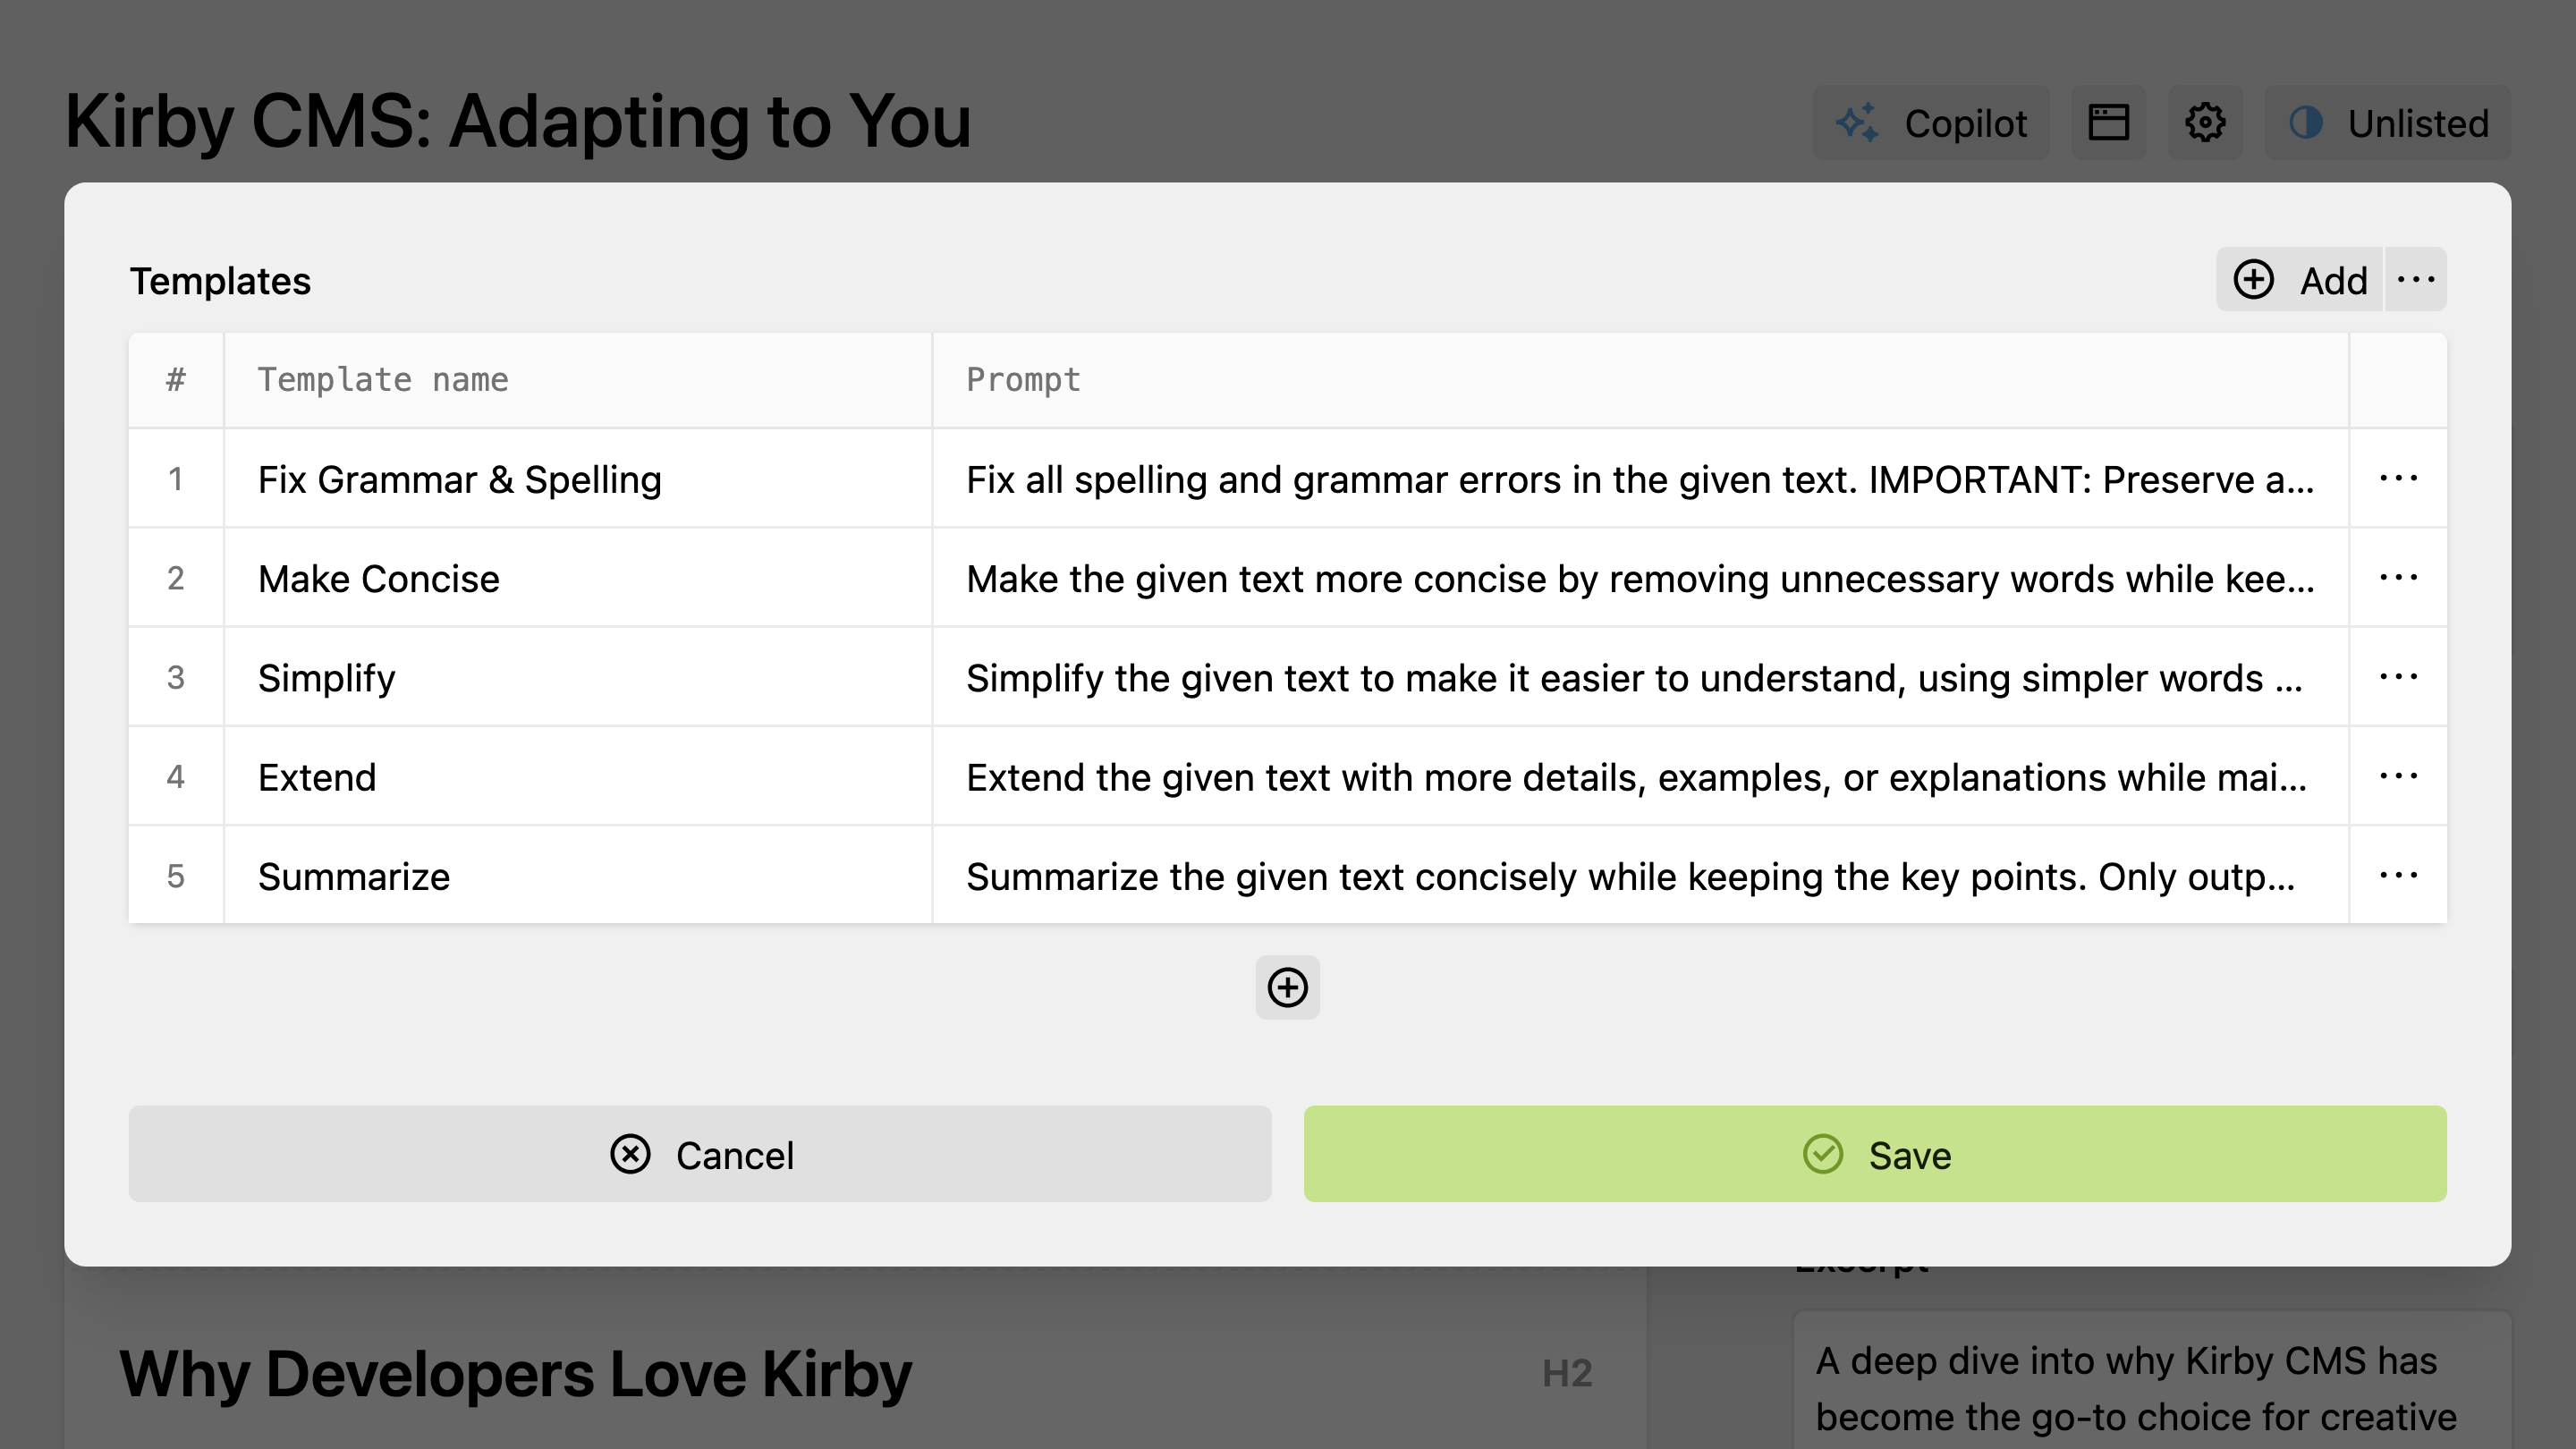This screenshot has width=2576, height=1449.
Task: Open options for the Extend row
Action: click(x=2399, y=776)
